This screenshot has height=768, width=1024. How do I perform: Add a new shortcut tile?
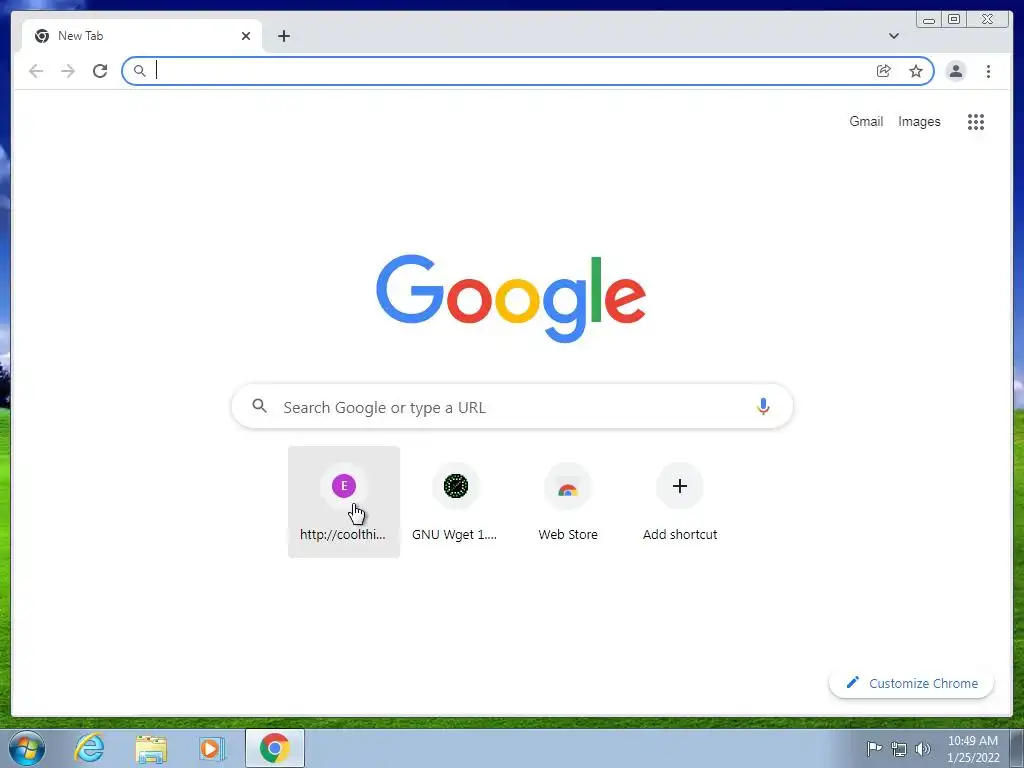click(x=680, y=502)
